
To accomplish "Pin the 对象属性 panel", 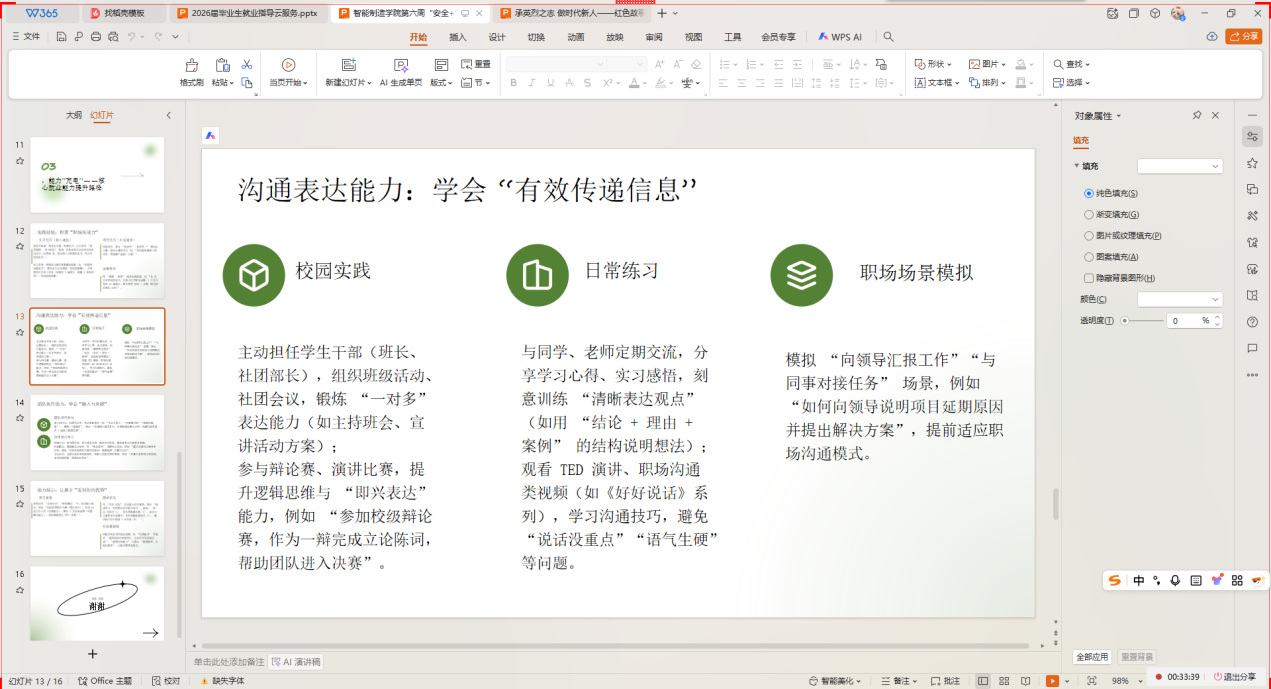I will [1197, 116].
